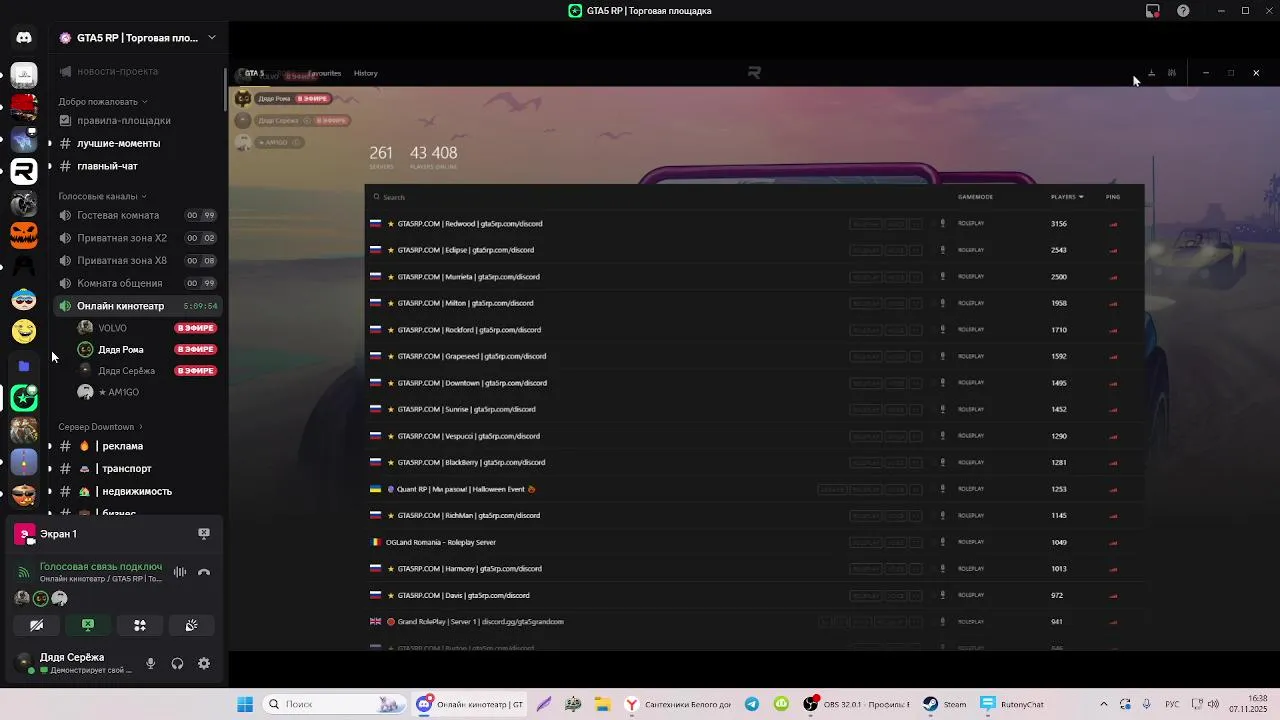Expand the лучшие-моменты channel arrow

(50, 143)
